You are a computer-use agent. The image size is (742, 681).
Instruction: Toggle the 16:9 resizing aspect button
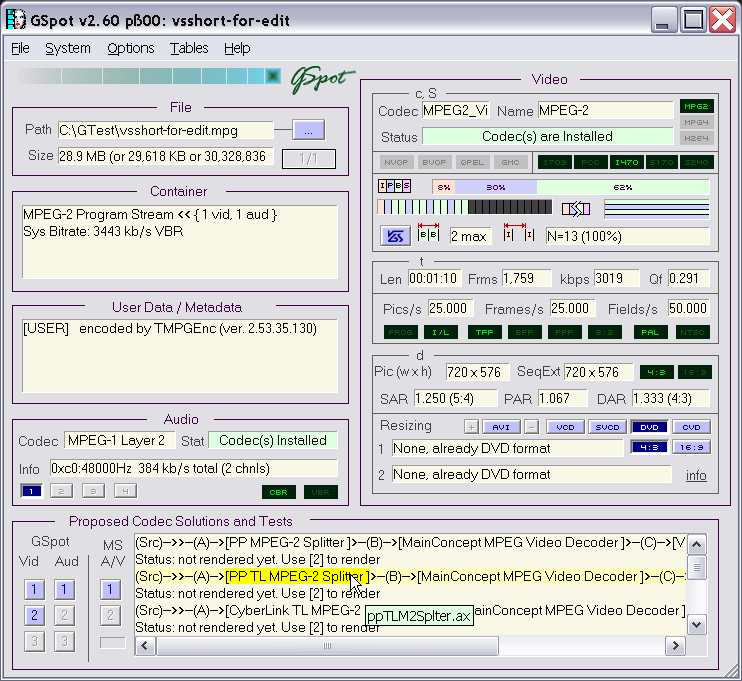tap(691, 447)
